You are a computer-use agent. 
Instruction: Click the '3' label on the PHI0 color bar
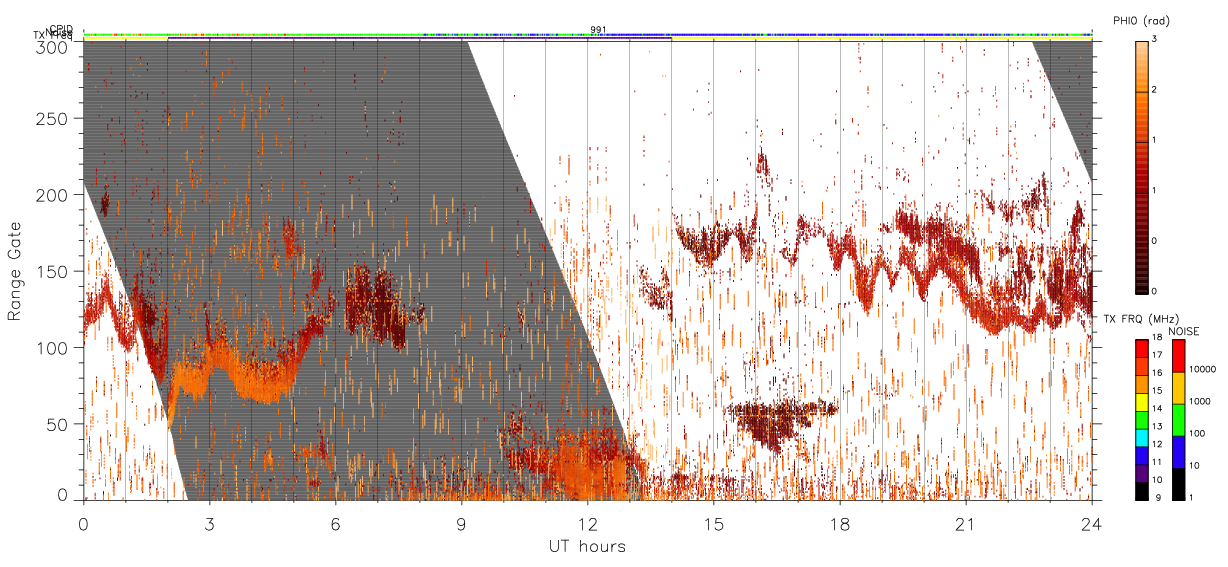(1155, 40)
